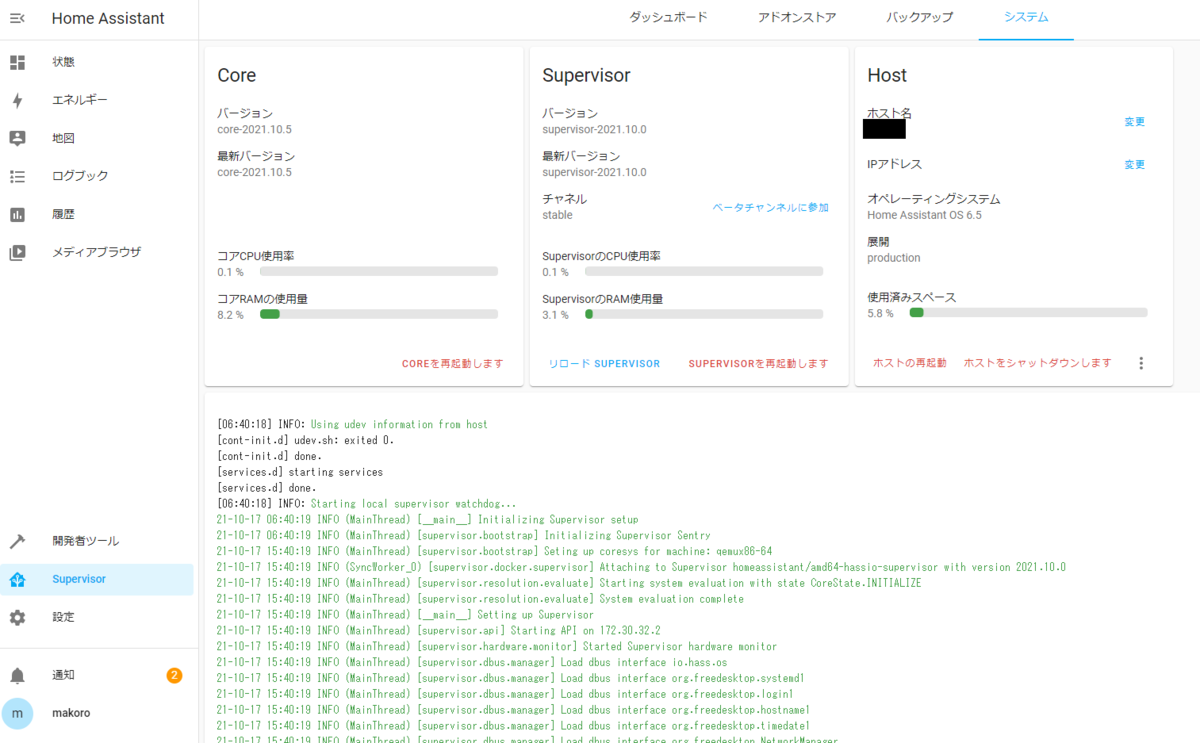The image size is (1200, 743).
Task: Open the Host card three-dot menu
Action: coord(1141,363)
